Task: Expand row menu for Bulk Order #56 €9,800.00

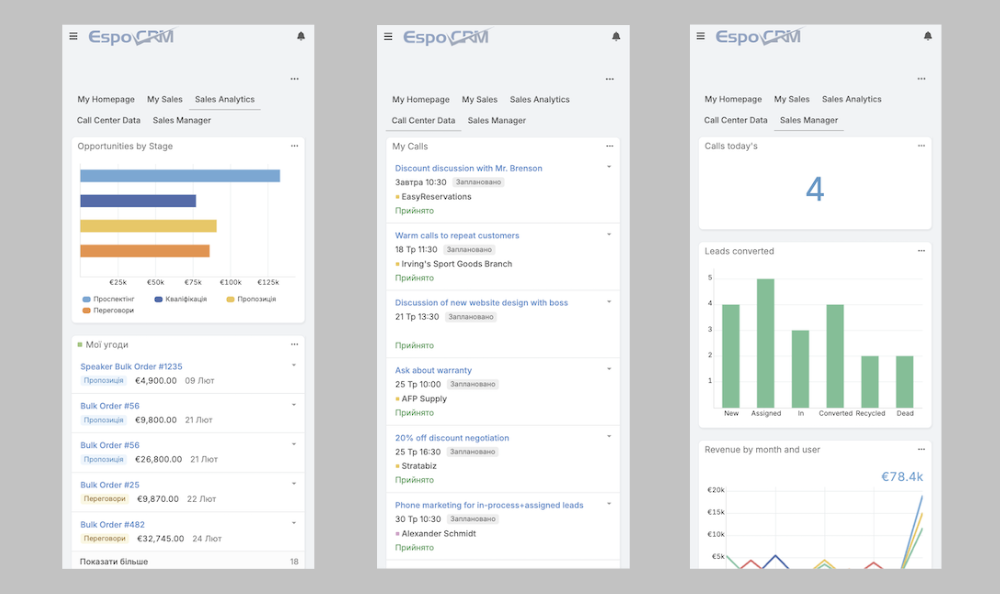Action: (294, 405)
